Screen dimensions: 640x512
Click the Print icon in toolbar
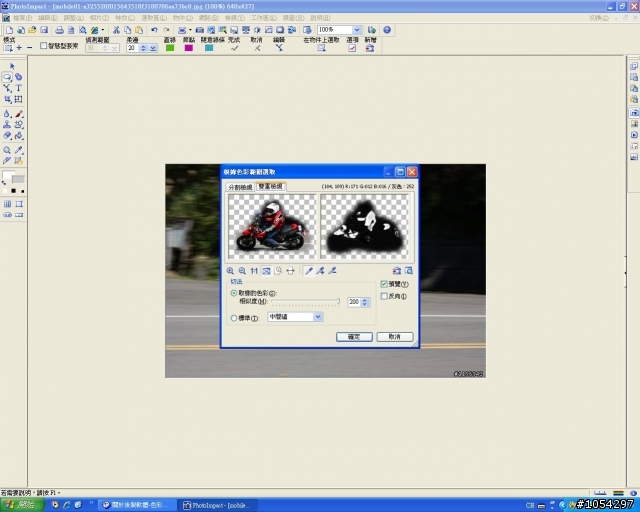pos(59,30)
